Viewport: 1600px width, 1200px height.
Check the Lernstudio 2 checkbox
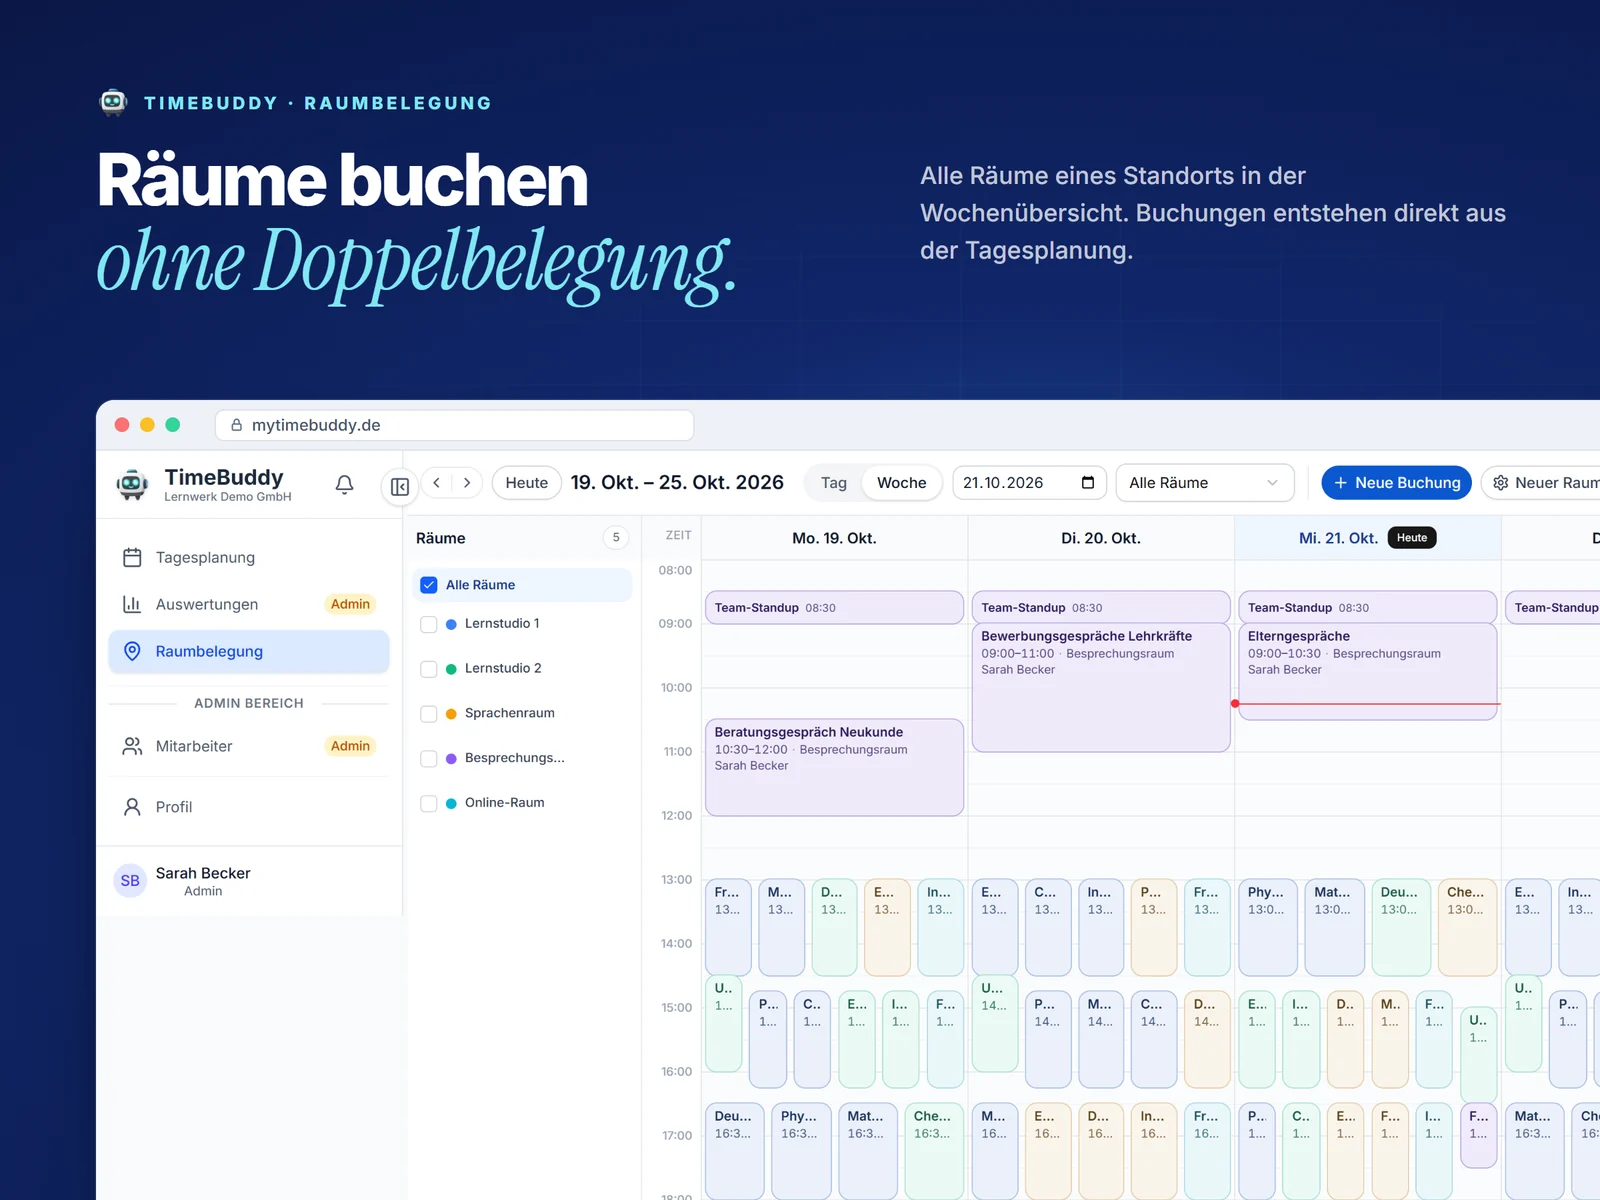pyautogui.click(x=429, y=669)
